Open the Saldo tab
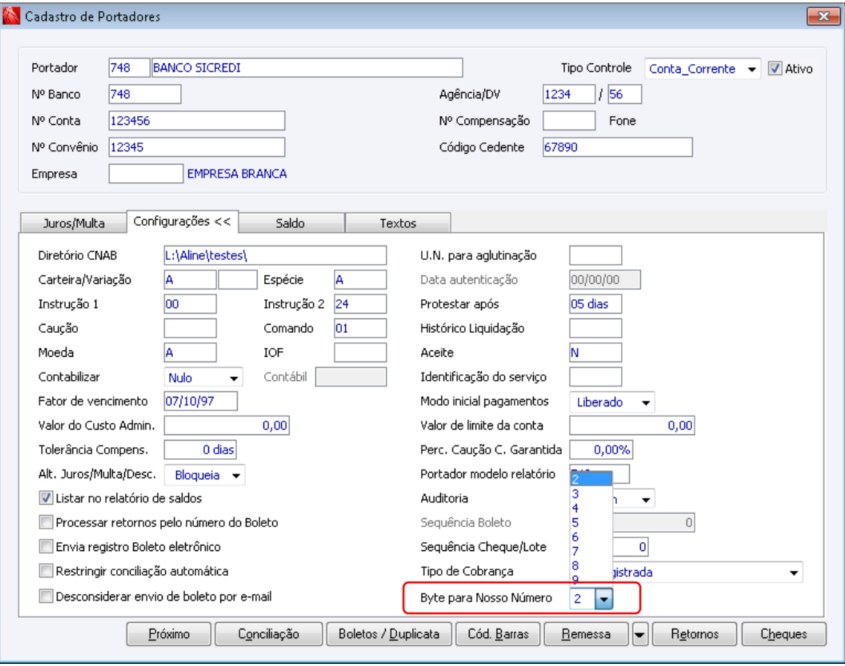Viewport: 845px width, 666px height. [x=290, y=223]
